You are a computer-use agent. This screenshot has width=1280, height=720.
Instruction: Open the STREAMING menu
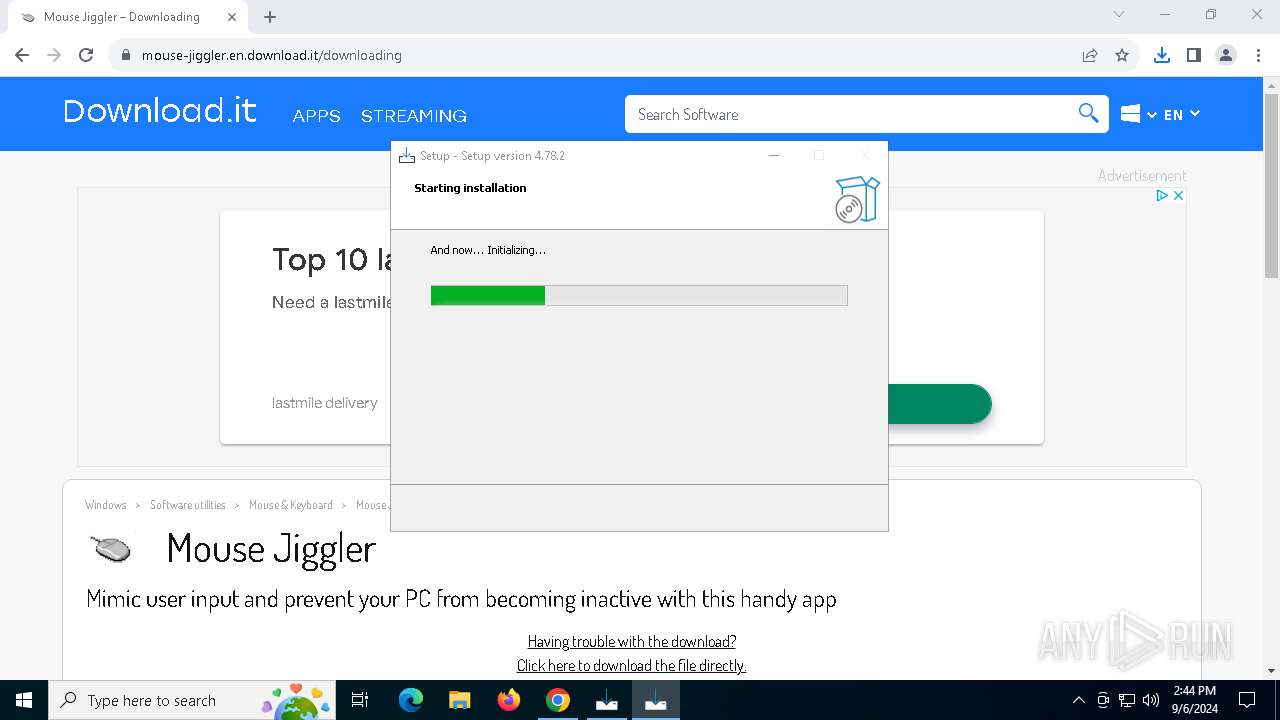[x=414, y=116]
